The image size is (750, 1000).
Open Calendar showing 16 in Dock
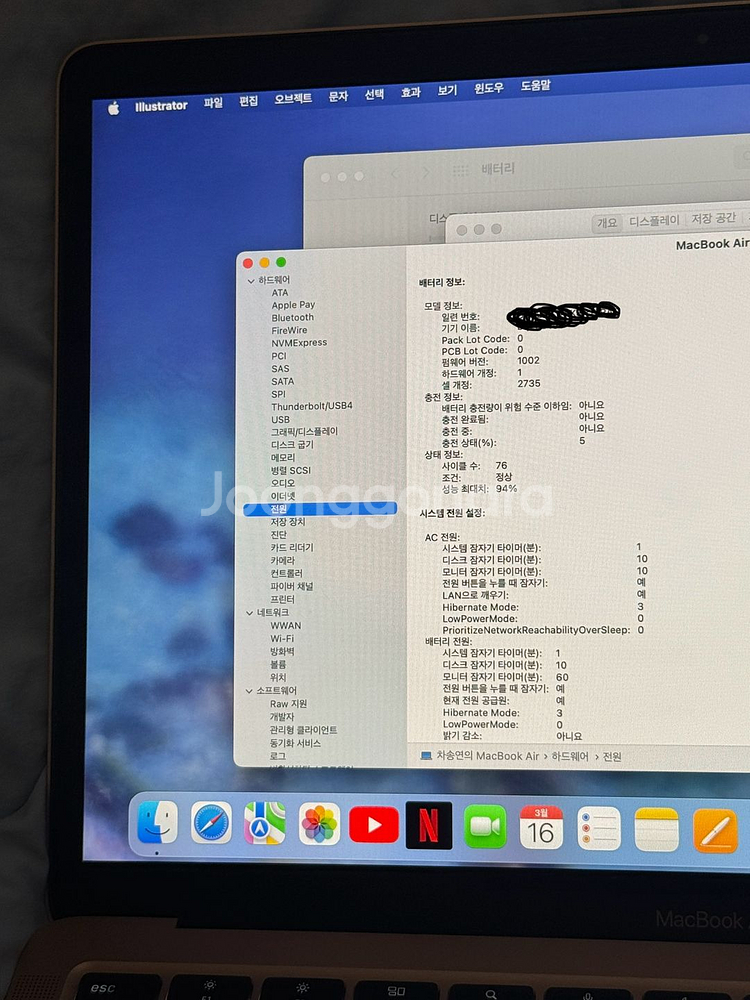[x=541, y=827]
